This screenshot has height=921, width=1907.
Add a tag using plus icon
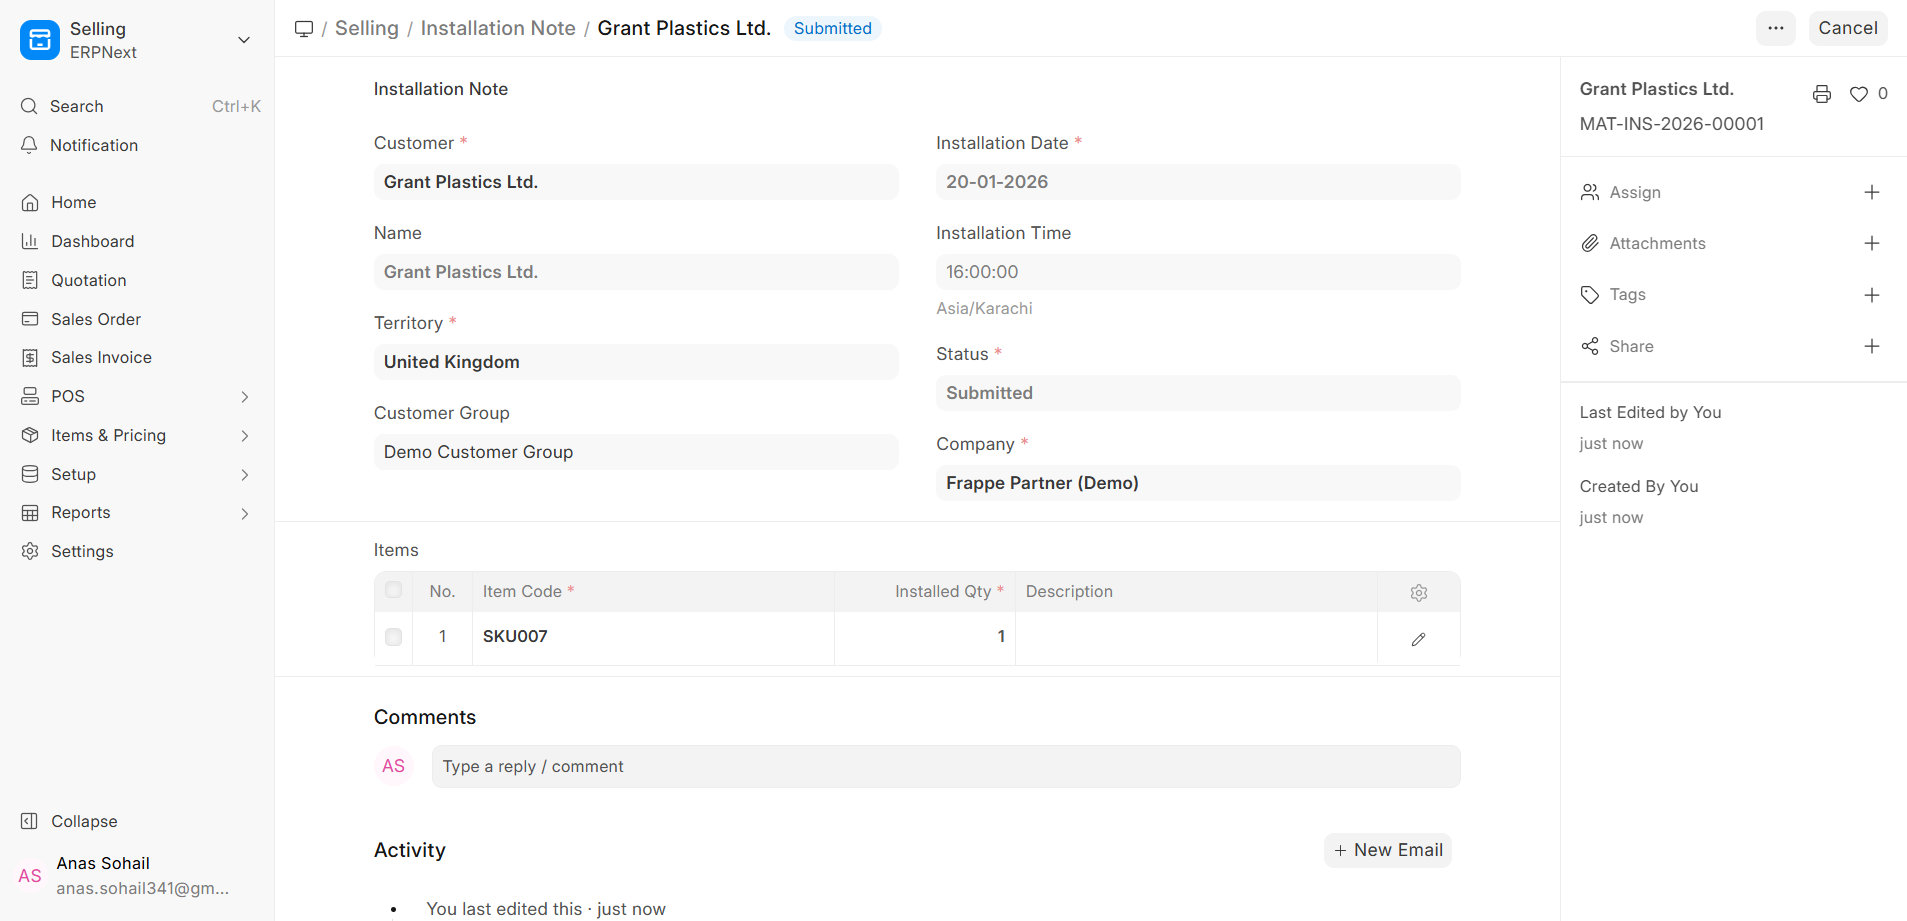[1871, 295]
